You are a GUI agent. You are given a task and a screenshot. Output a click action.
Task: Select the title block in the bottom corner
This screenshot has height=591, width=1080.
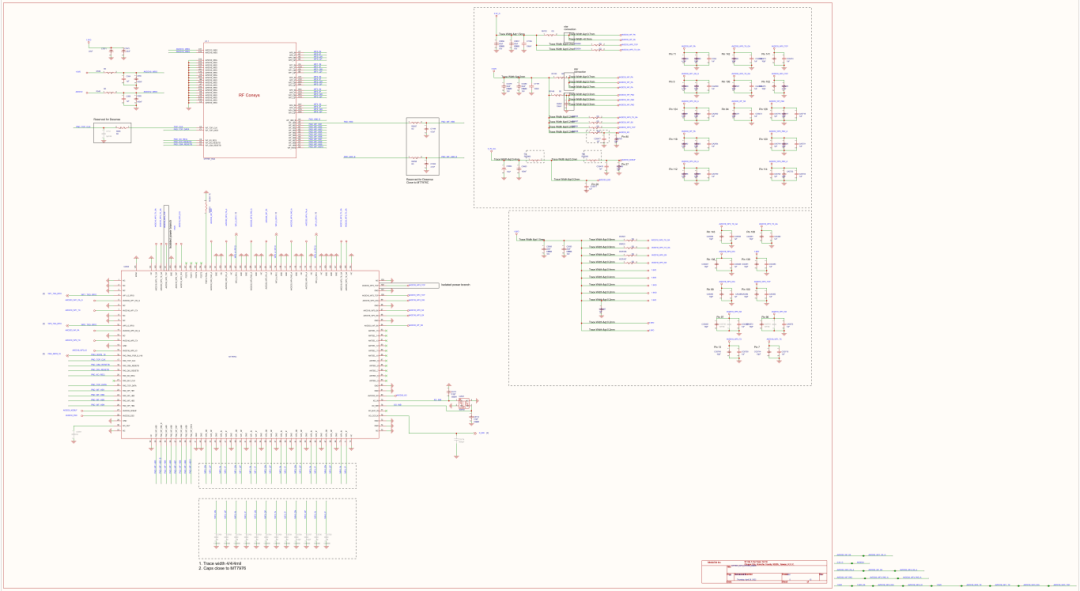(764, 572)
